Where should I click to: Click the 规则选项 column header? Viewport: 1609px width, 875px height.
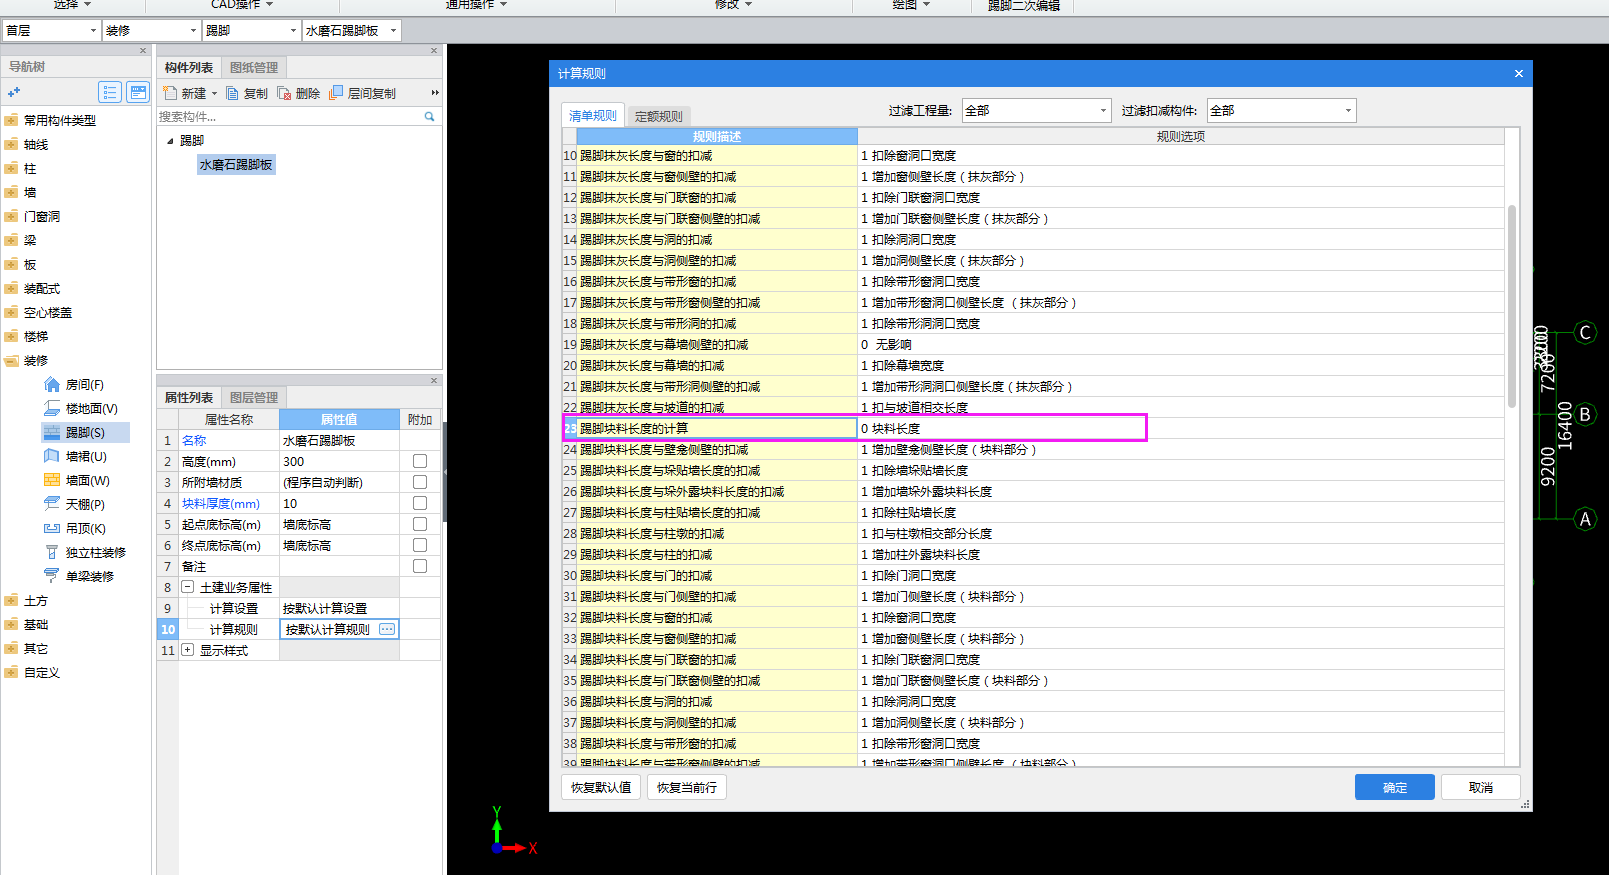pos(1181,136)
